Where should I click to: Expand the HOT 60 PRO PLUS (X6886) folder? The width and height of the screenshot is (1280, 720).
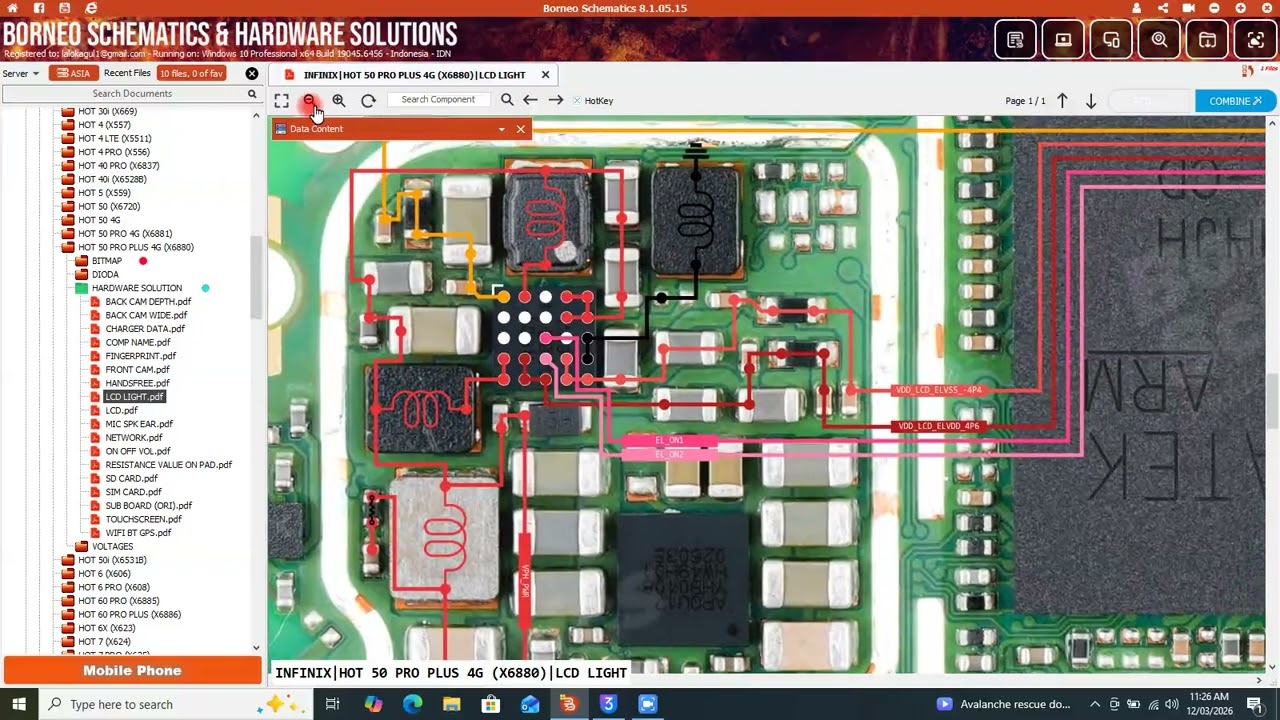tap(69, 615)
